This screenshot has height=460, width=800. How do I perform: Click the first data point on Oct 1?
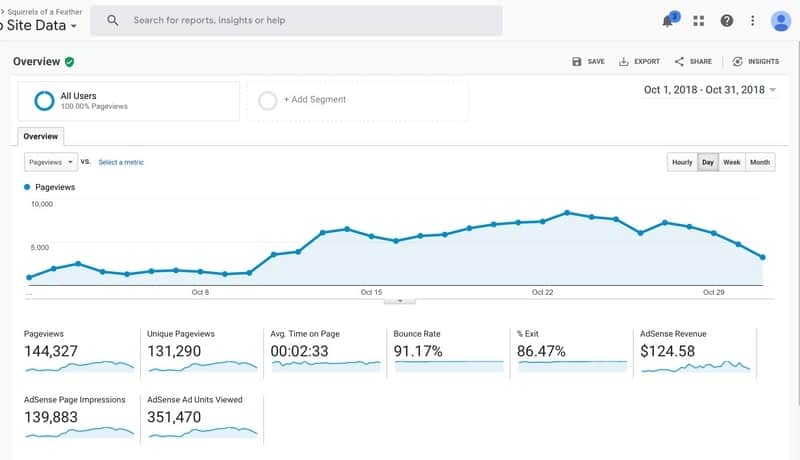tap(29, 277)
